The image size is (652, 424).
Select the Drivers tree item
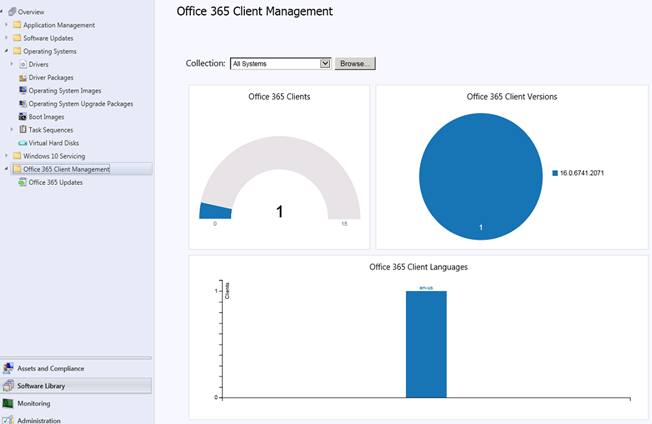38,64
